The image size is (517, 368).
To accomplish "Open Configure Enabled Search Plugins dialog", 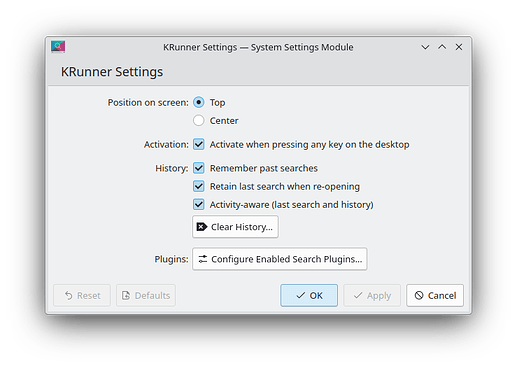I will pyautogui.click(x=280, y=259).
